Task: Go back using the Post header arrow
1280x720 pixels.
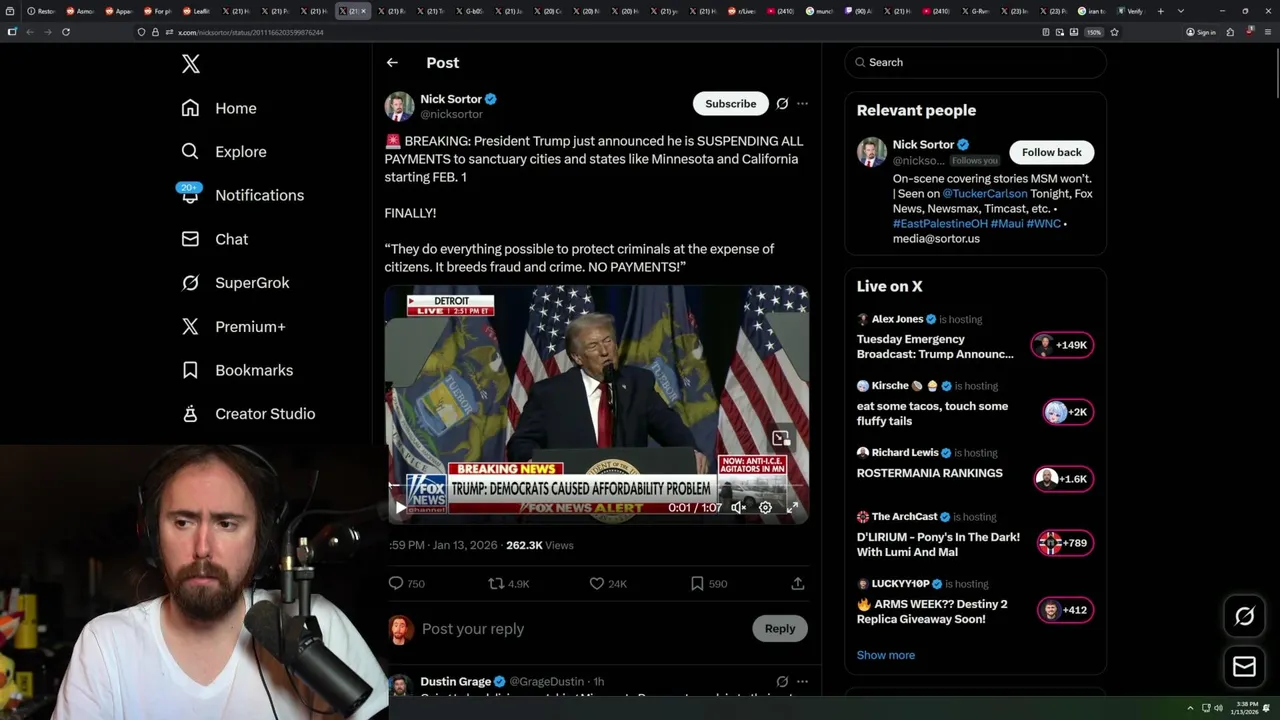Action: coord(392,62)
